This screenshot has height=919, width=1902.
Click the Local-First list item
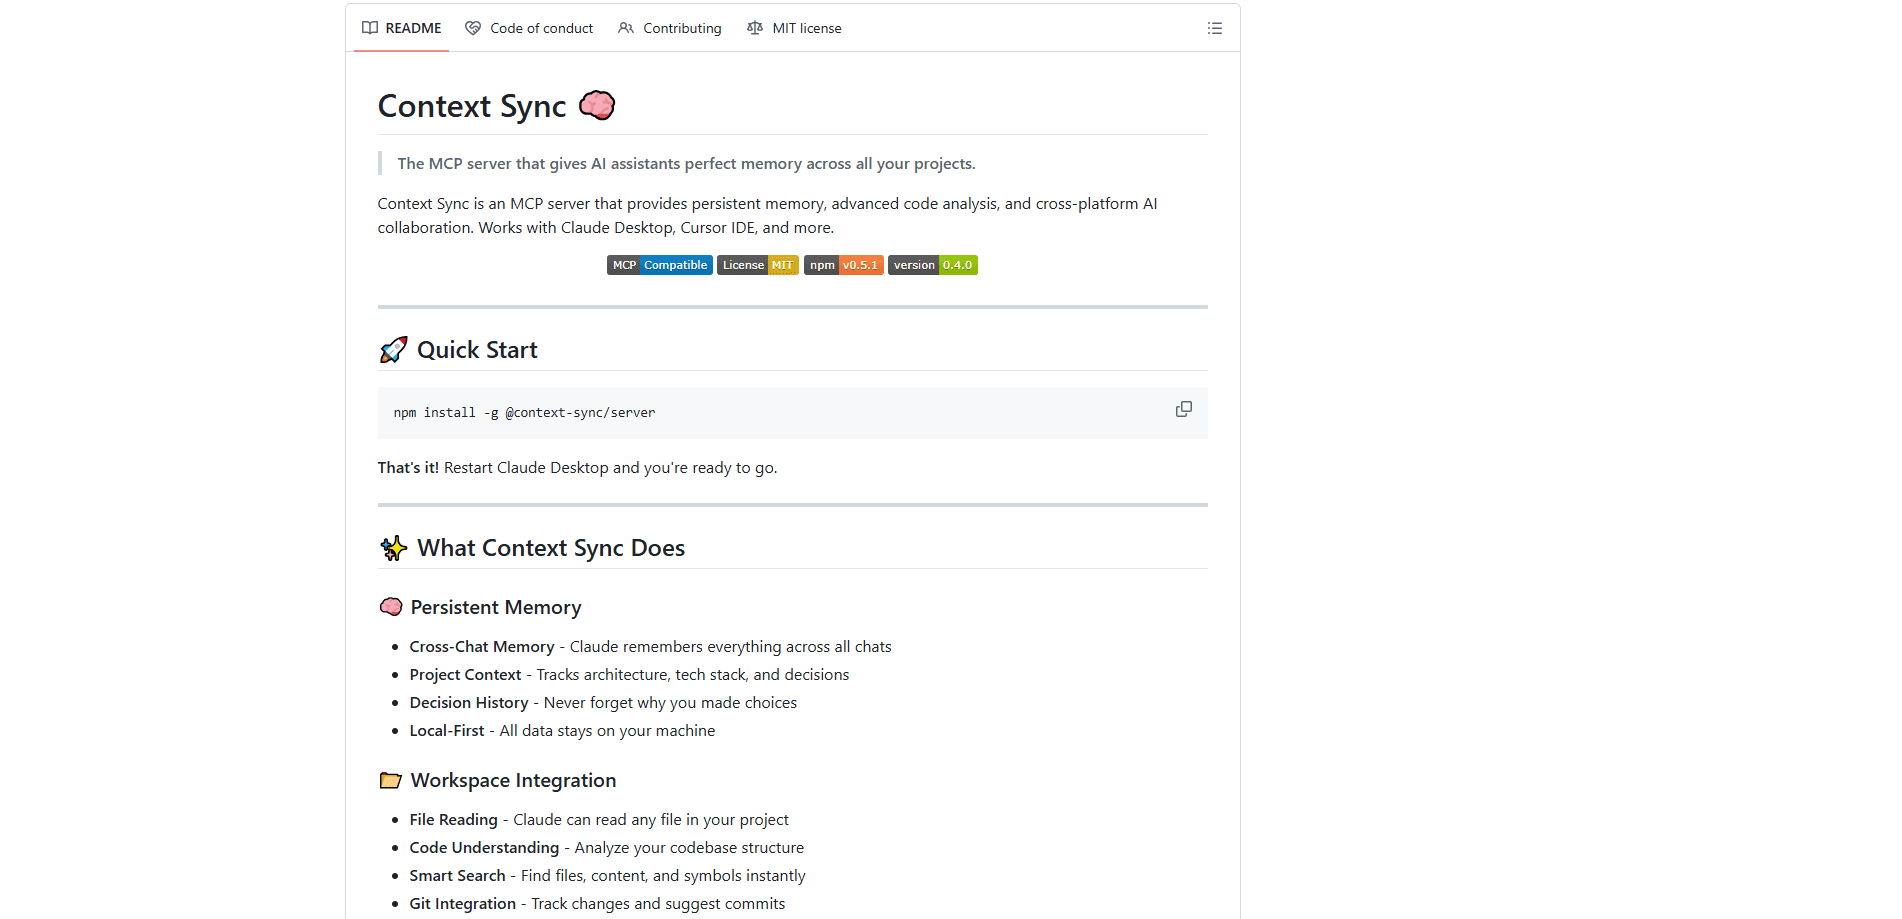pos(562,731)
